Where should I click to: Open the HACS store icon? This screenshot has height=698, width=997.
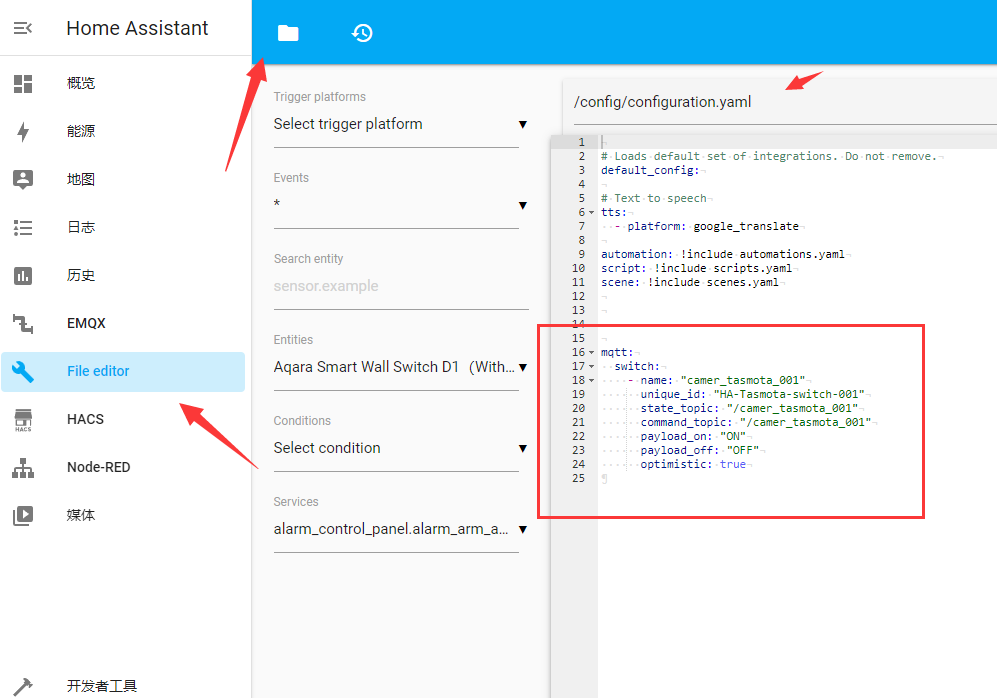[23, 420]
